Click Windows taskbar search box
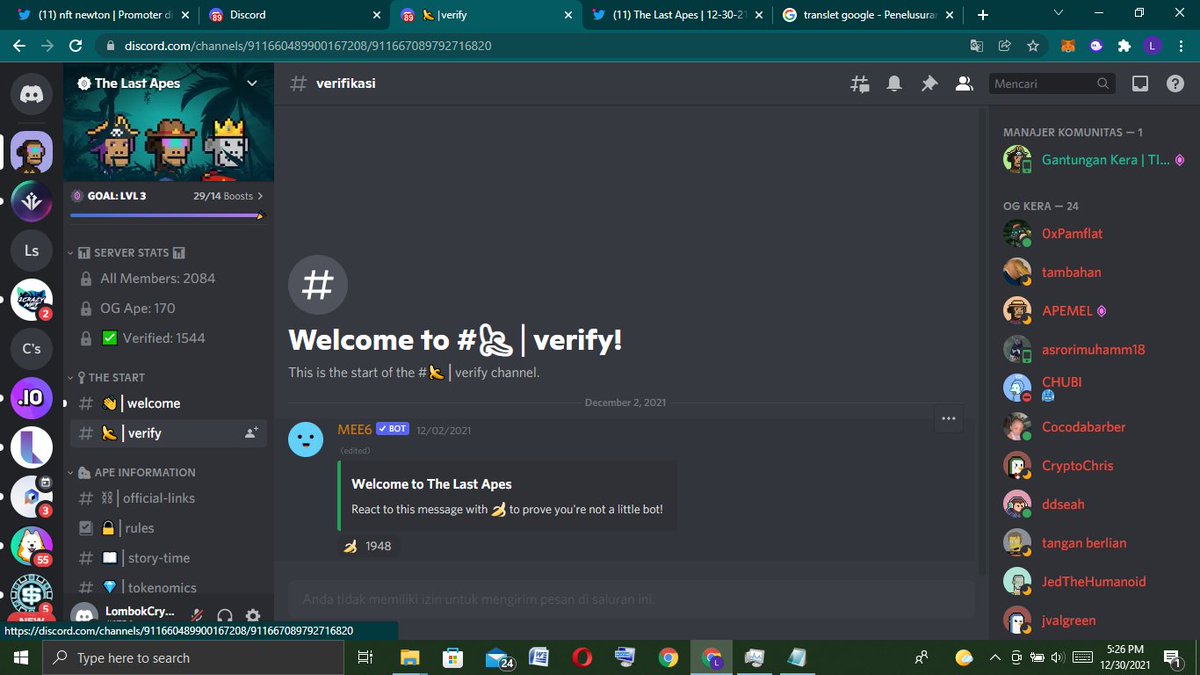This screenshot has height=675, width=1200. click(x=192, y=658)
